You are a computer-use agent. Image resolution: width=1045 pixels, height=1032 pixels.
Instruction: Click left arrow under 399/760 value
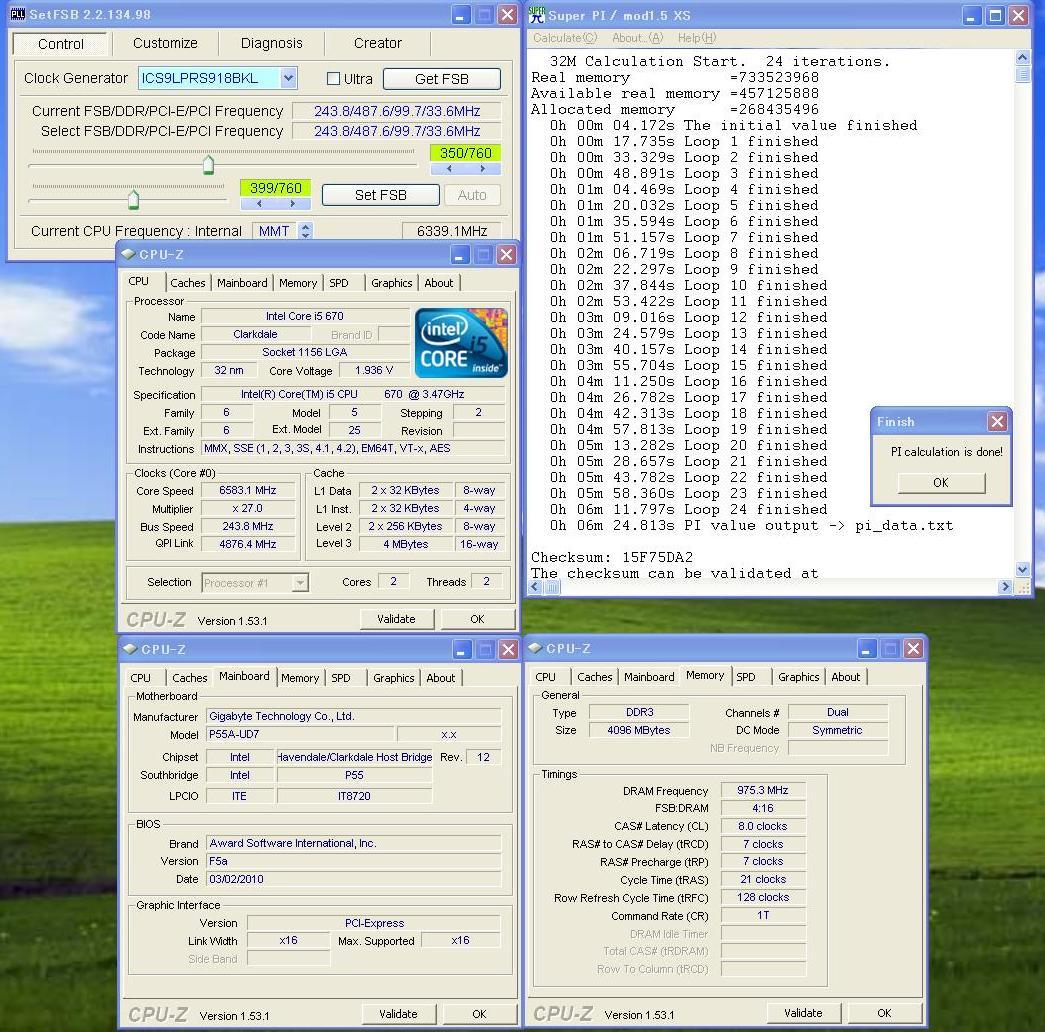click(x=259, y=204)
